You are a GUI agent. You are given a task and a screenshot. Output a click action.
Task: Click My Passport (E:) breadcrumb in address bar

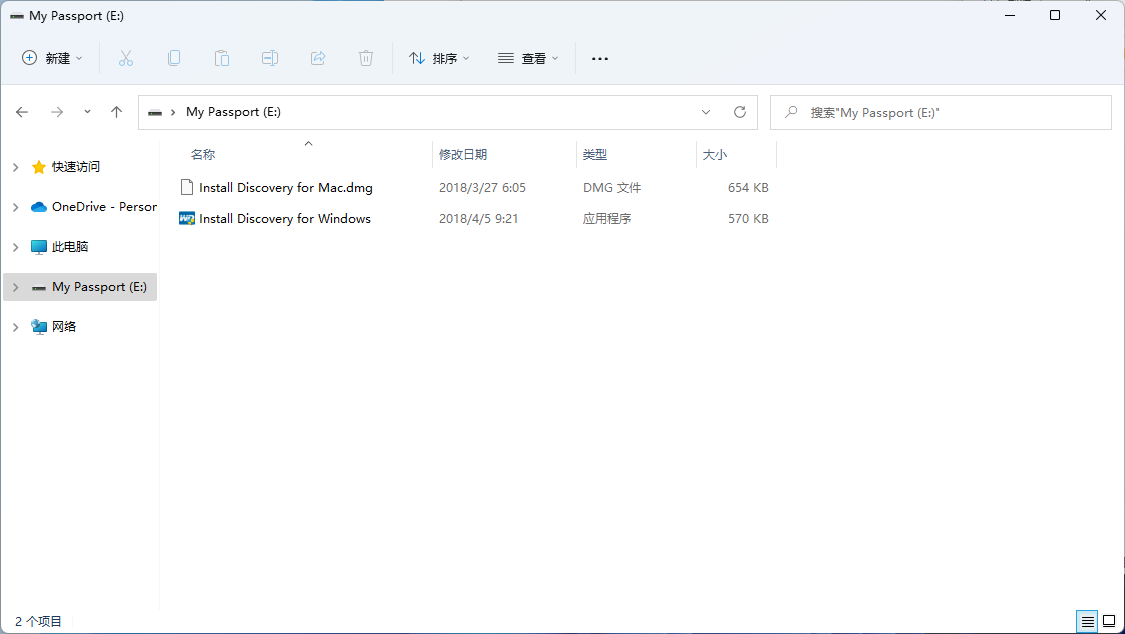point(233,112)
